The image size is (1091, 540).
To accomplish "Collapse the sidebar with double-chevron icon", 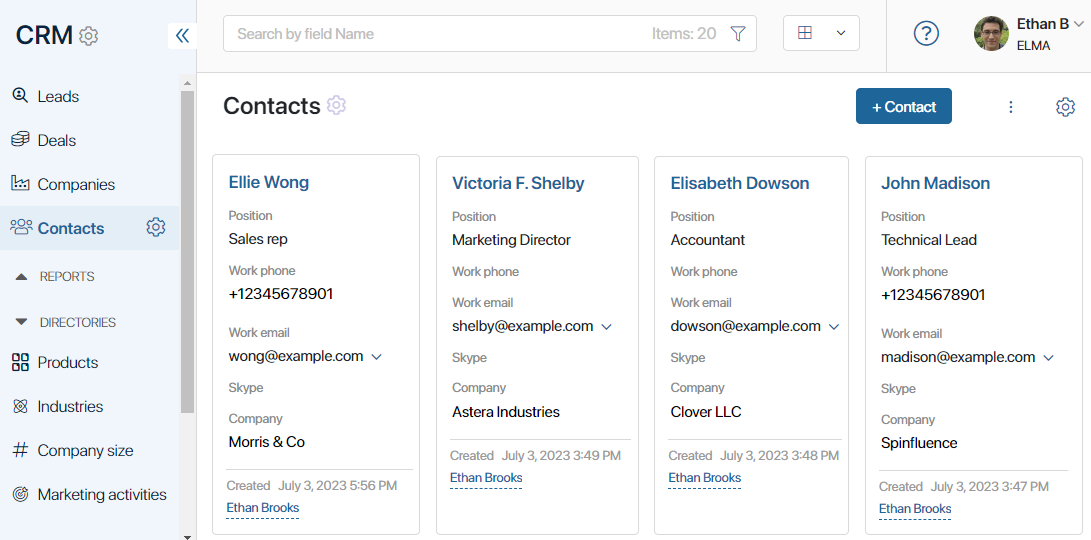I will 182,35.
